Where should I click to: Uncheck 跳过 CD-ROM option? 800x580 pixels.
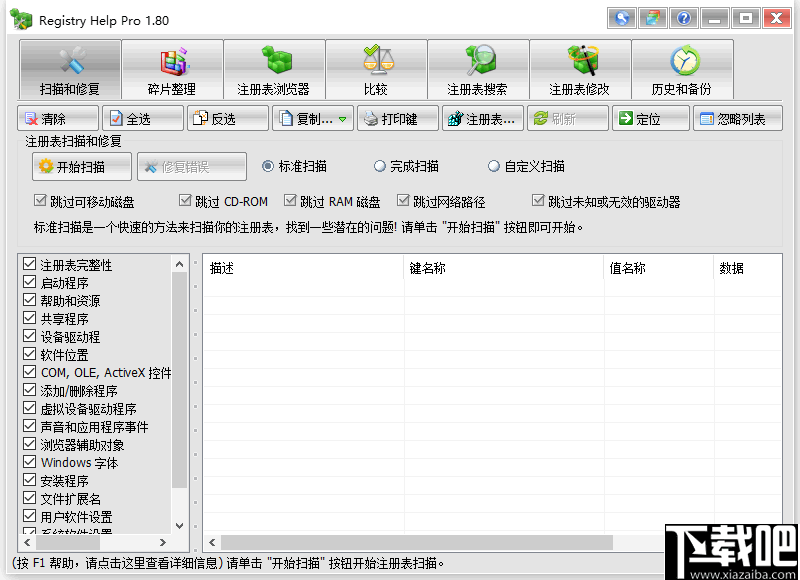[x=185, y=200]
